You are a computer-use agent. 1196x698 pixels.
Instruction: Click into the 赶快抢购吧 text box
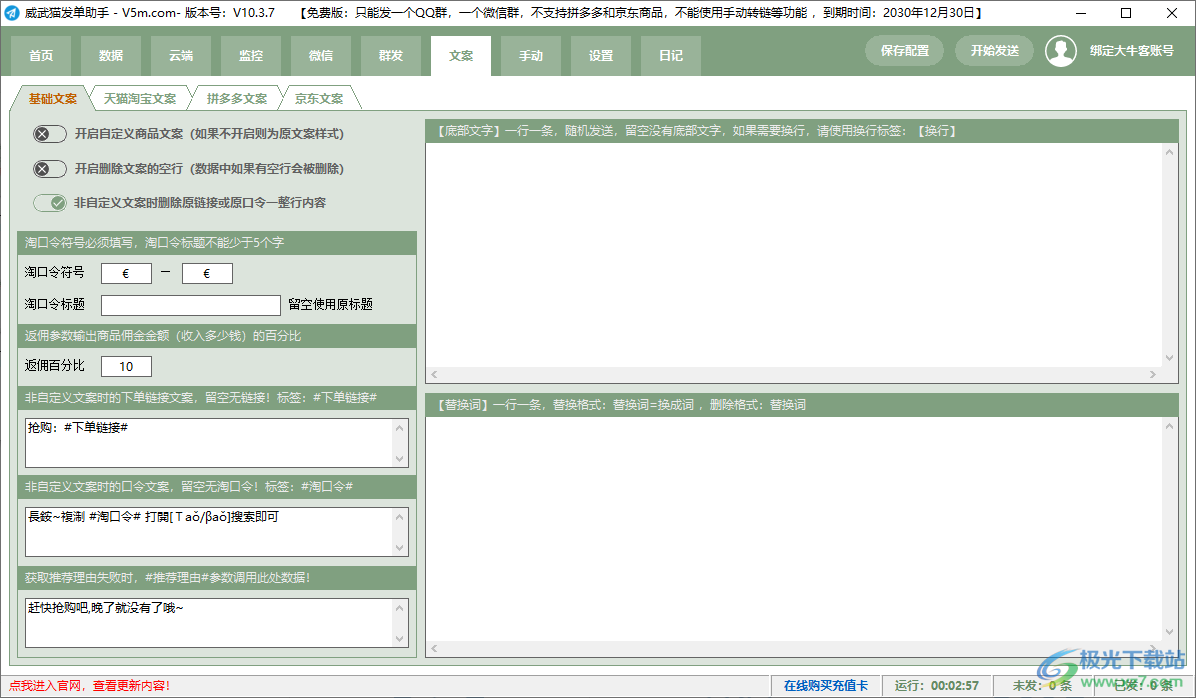point(209,622)
